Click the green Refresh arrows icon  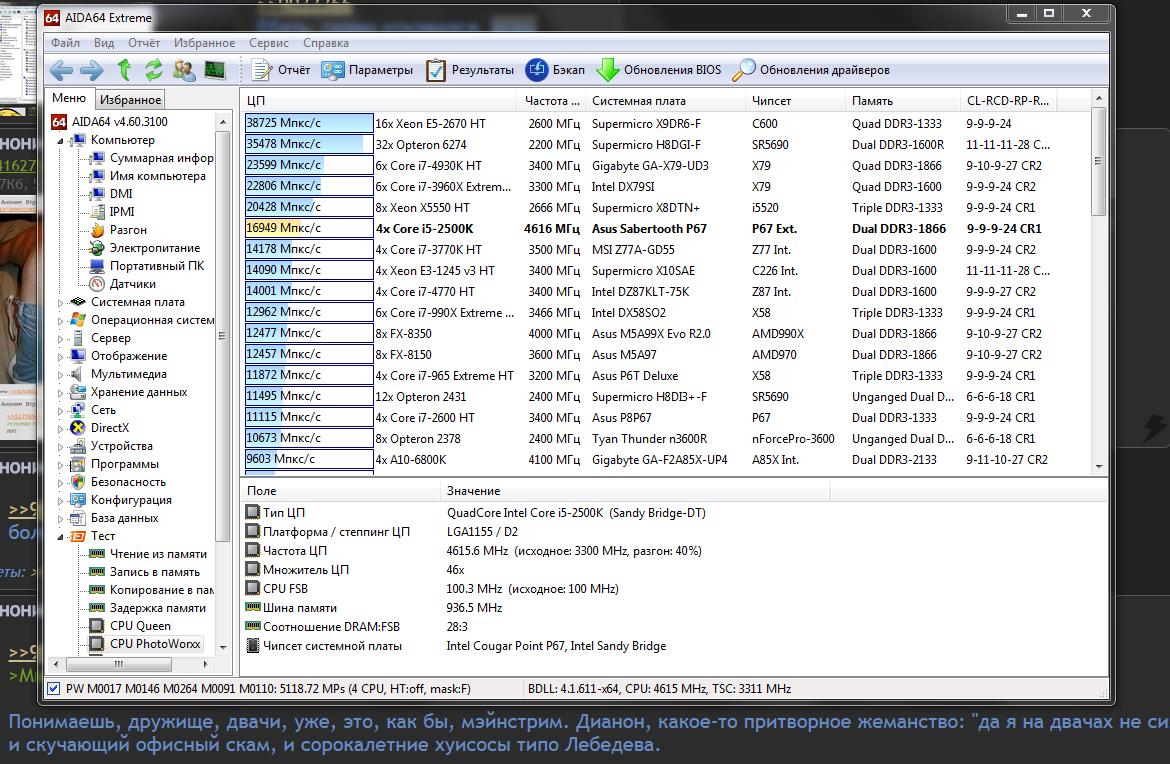point(154,70)
